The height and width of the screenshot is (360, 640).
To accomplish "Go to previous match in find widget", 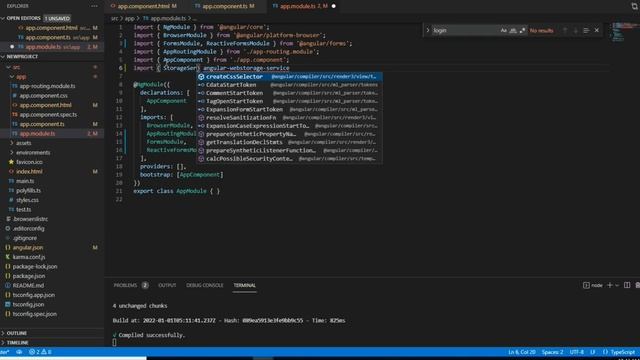I will coord(565,30).
